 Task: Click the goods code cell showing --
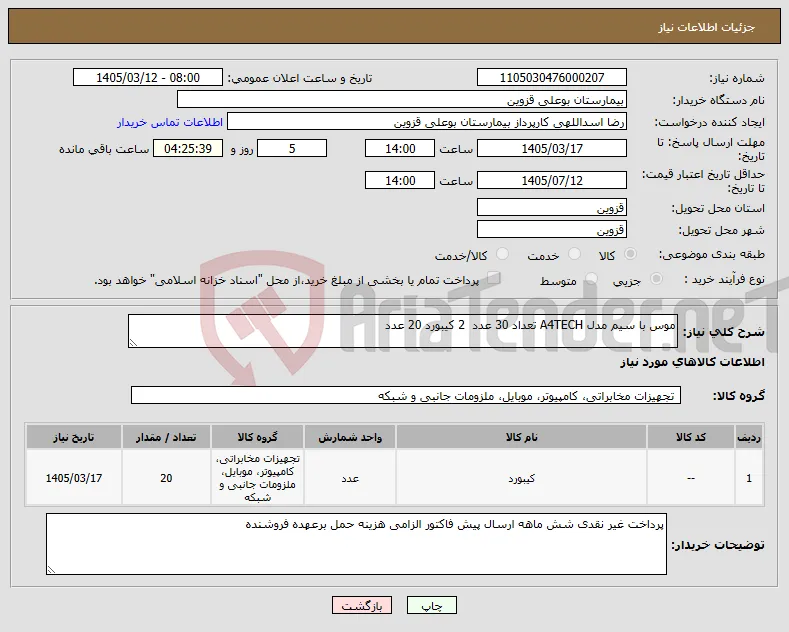[690, 478]
